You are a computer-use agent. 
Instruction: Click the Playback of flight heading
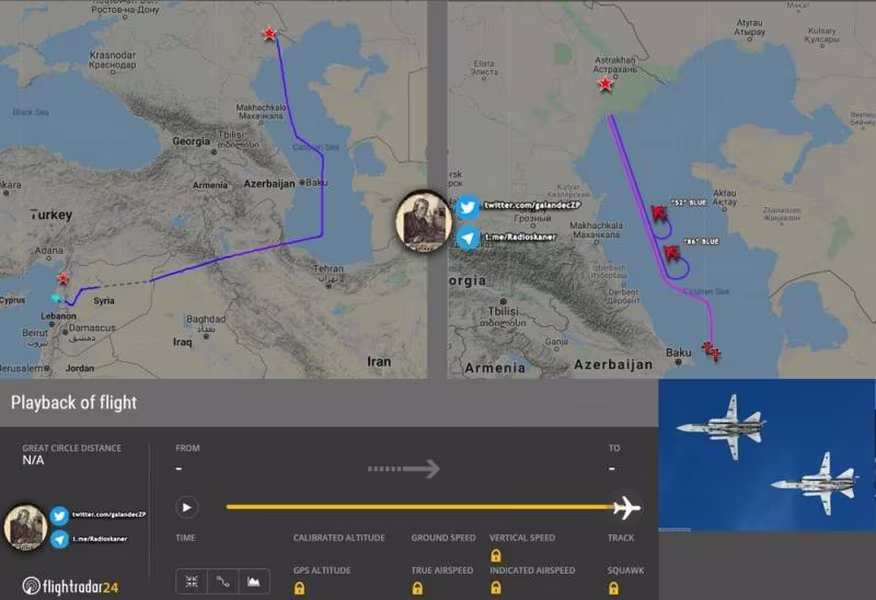(x=74, y=403)
